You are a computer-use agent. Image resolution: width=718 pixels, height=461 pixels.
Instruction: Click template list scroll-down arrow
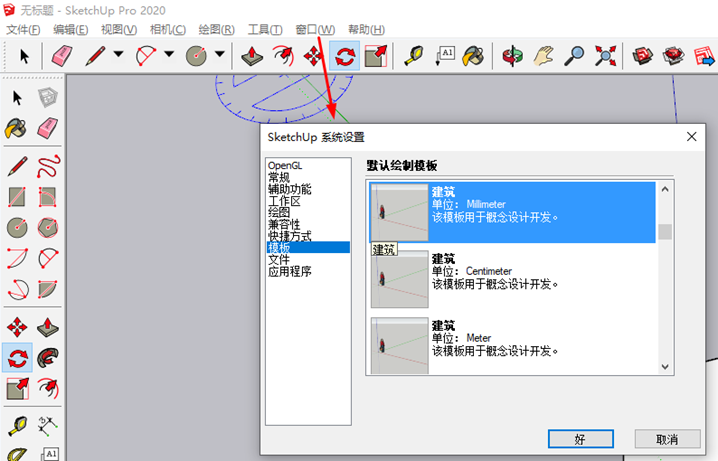coord(665,367)
